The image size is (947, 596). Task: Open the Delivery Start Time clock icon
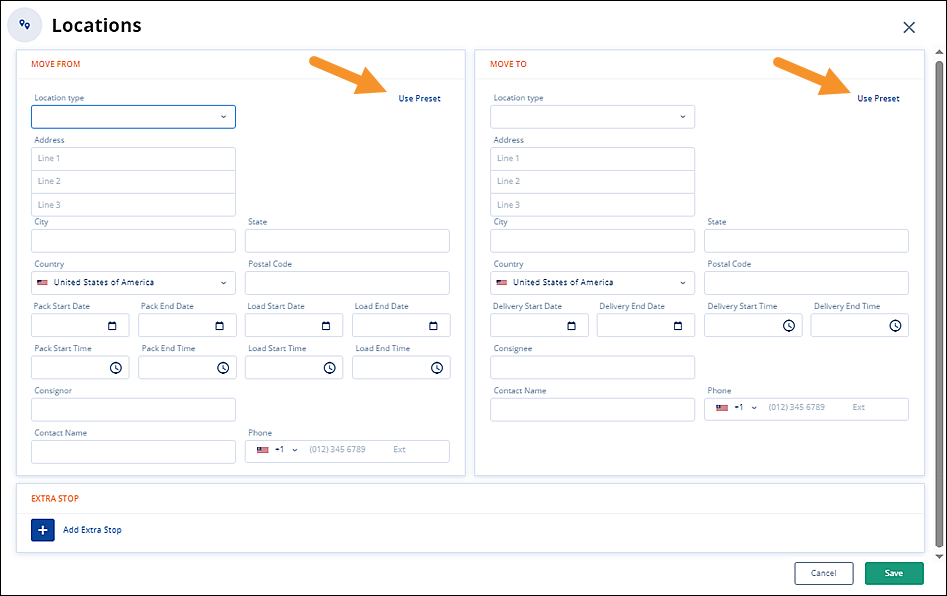coord(788,326)
